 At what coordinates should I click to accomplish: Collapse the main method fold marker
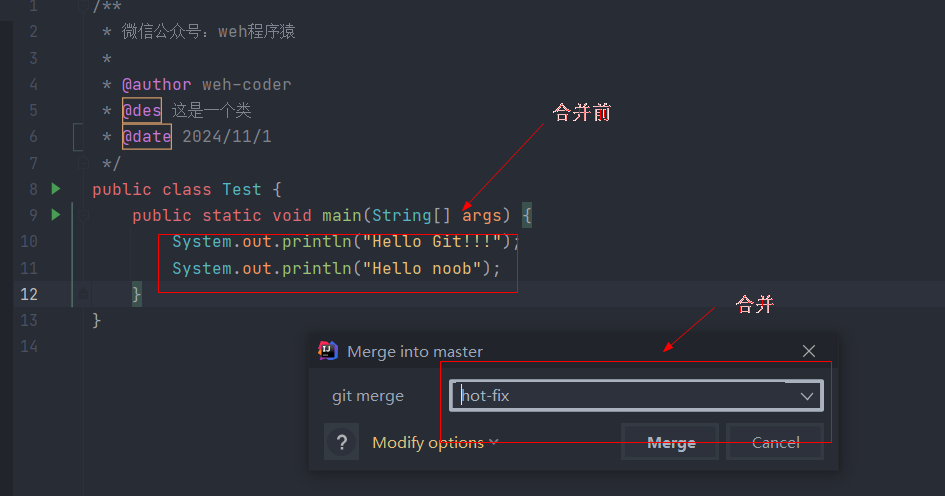coord(83,215)
